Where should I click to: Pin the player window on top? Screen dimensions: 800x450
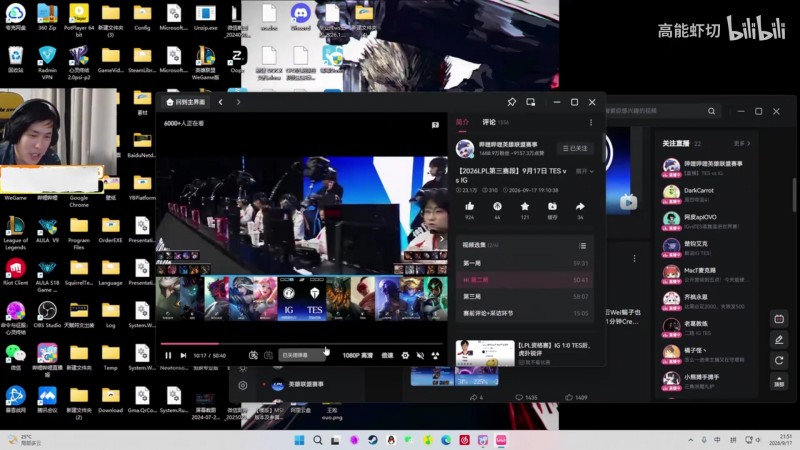tap(511, 102)
